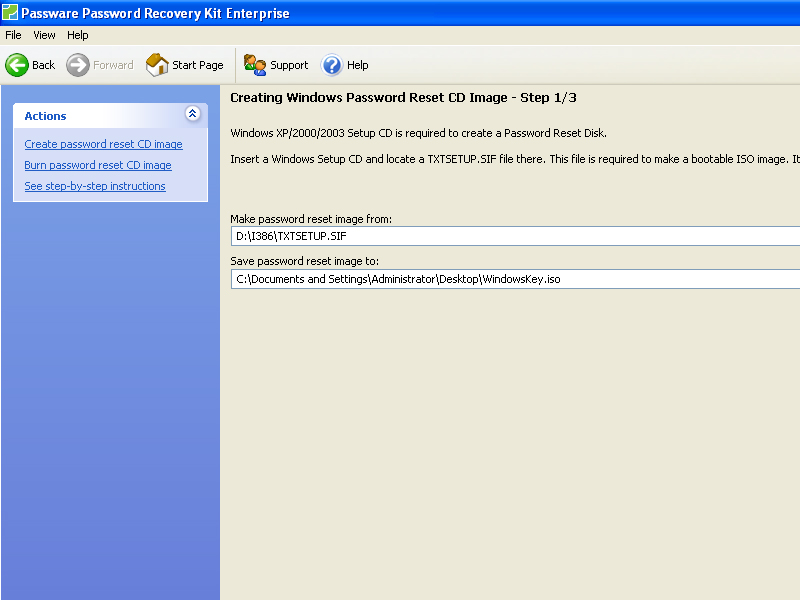Screen dimensions: 800x600
Task: Open the Help menu in menu bar
Action: (x=78, y=35)
